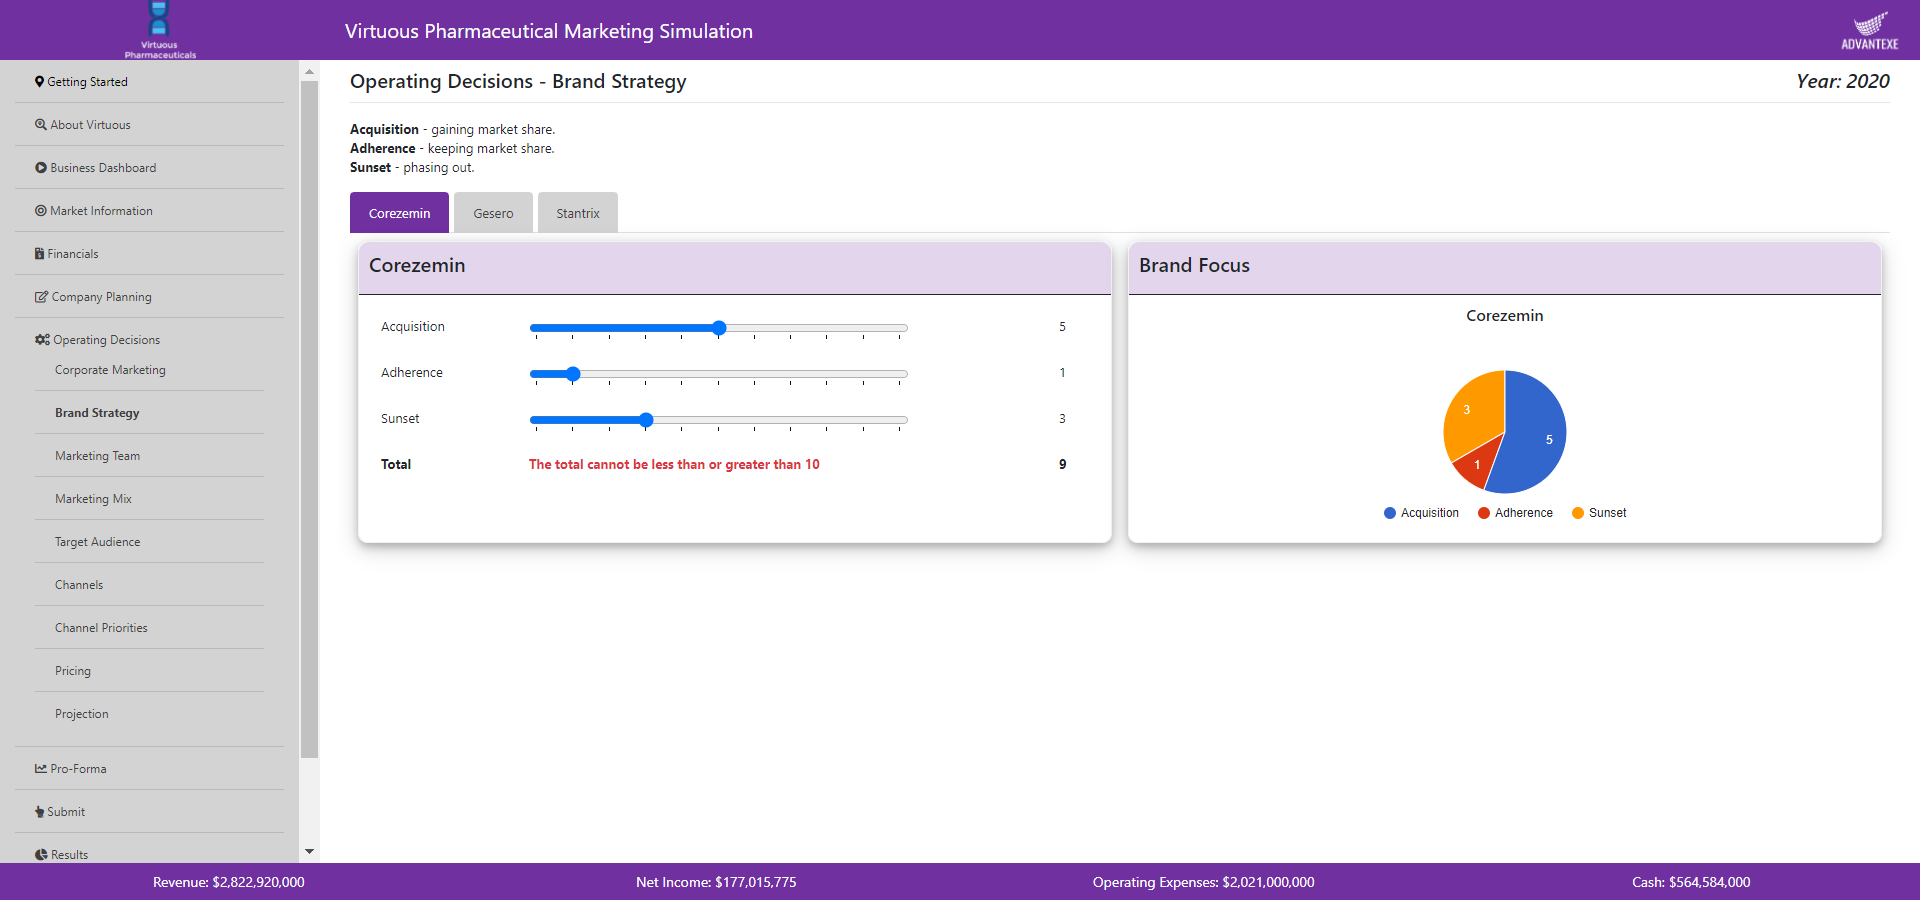Open the Operating Decisions gears icon
Viewport: 1920px width, 900px height.
point(40,339)
